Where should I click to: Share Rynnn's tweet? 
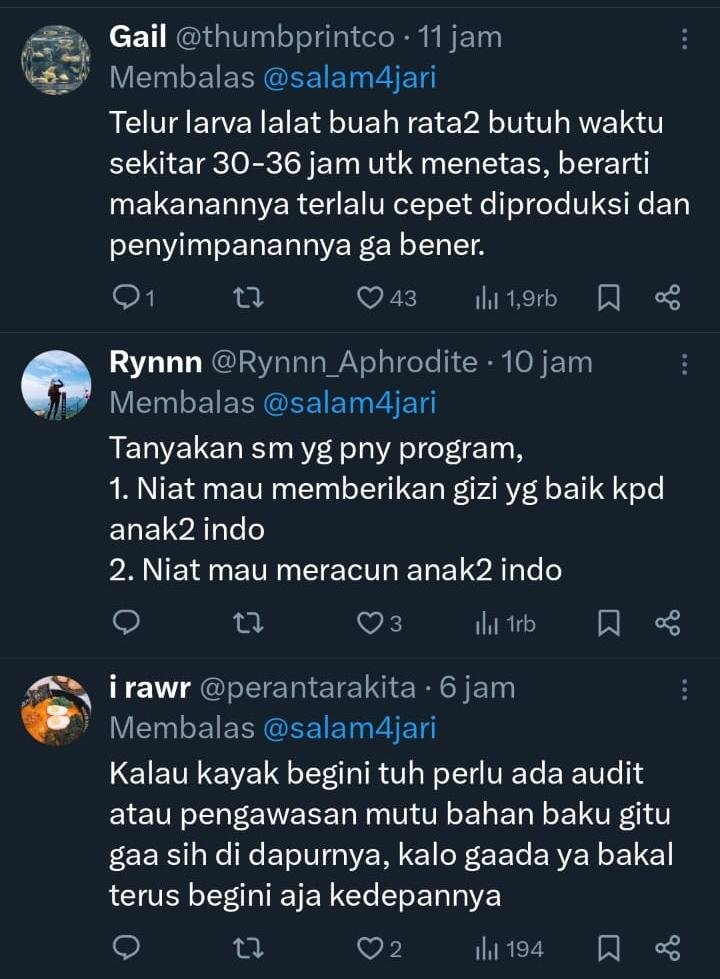[667, 623]
